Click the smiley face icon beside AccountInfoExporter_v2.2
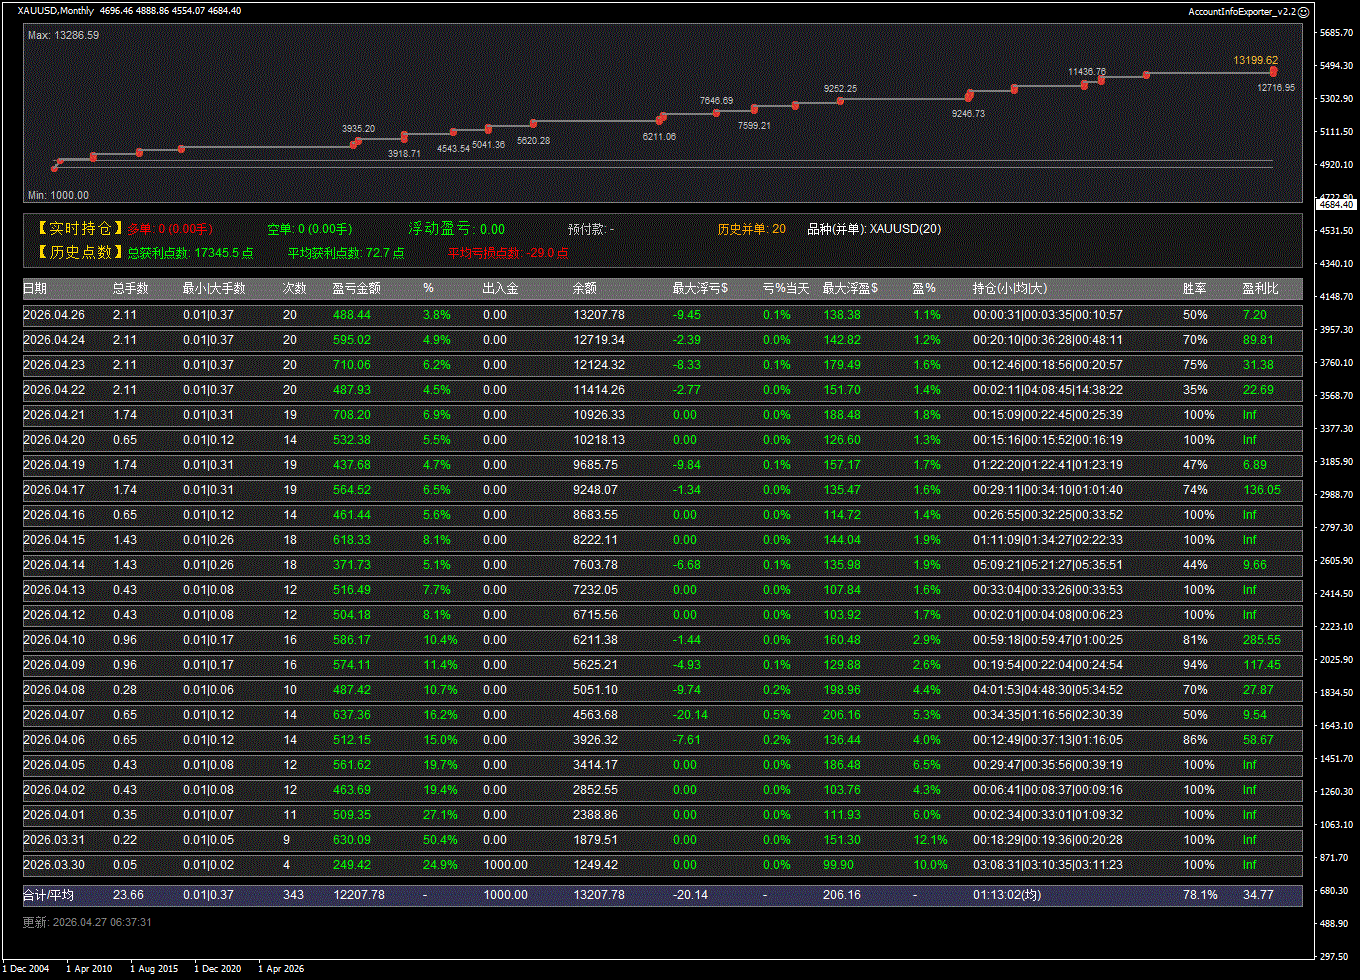Viewport: 1360px width, 980px height. pyautogui.click(x=1303, y=11)
